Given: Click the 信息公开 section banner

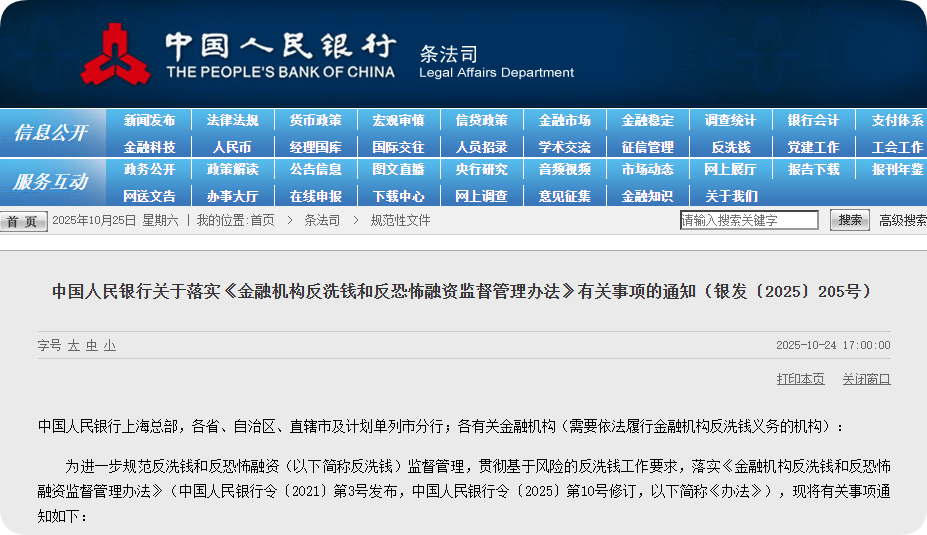Looking at the screenshot, I should [x=52, y=132].
